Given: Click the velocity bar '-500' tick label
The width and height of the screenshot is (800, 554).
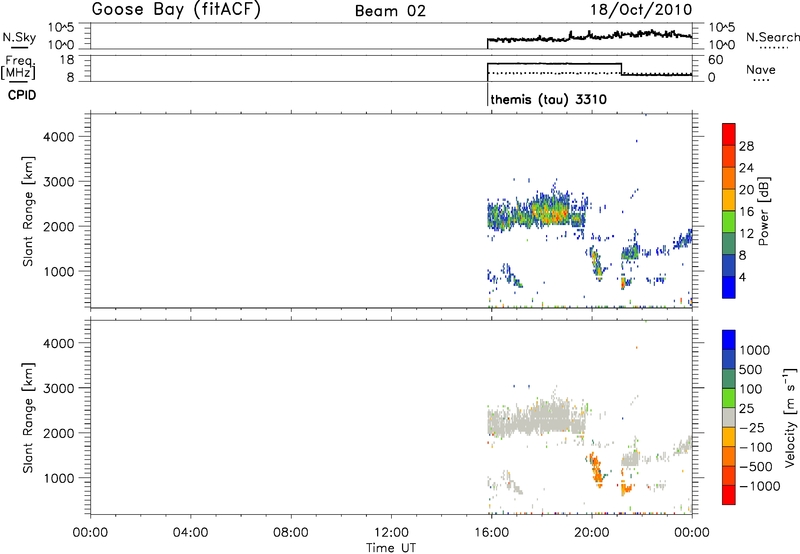Looking at the screenshot, I should tap(755, 466).
